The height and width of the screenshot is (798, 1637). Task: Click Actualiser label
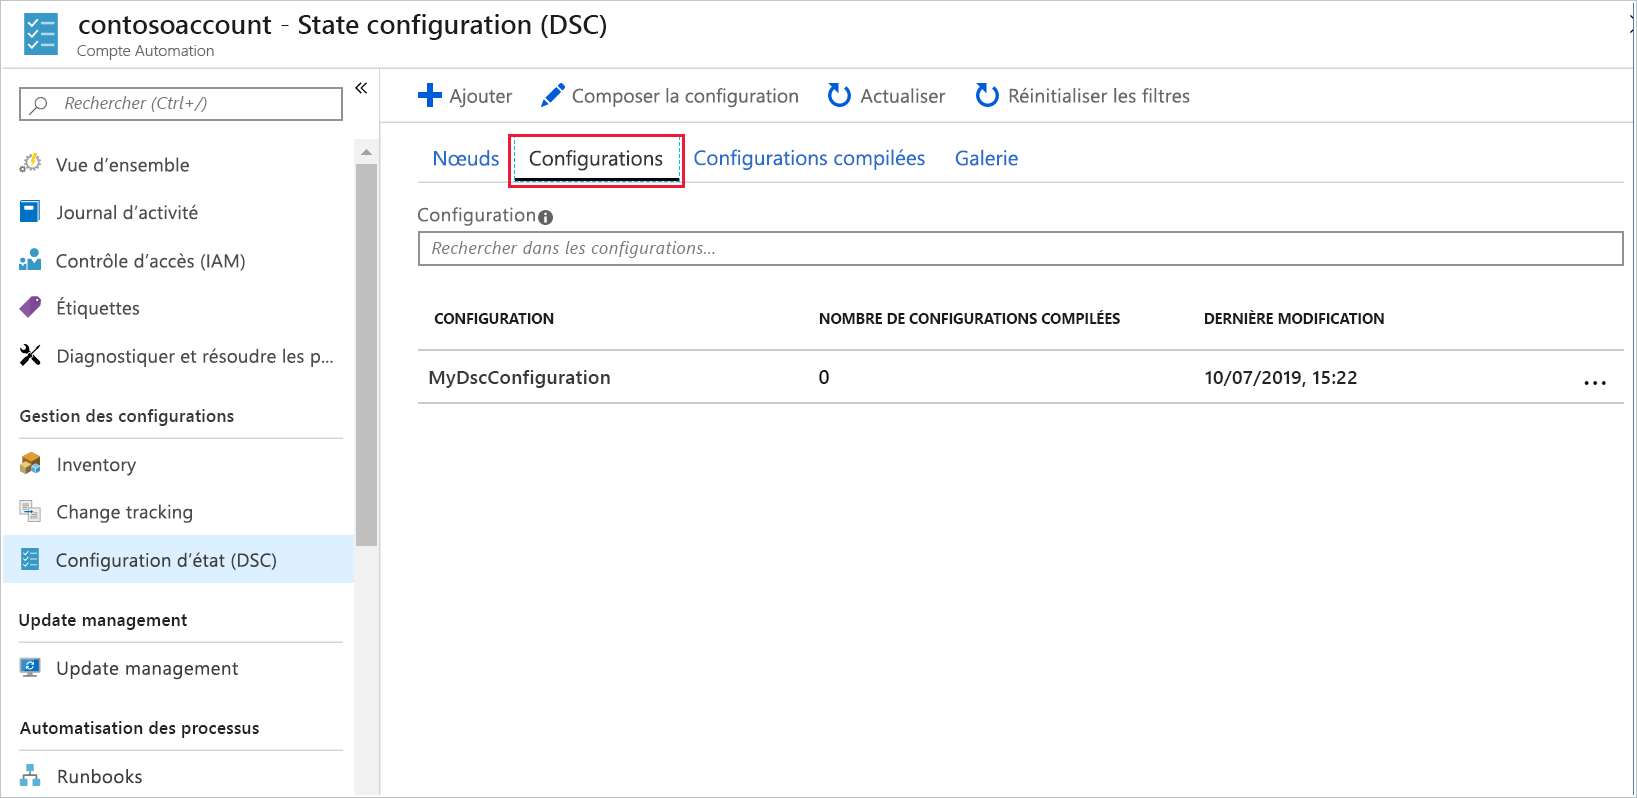tap(903, 96)
